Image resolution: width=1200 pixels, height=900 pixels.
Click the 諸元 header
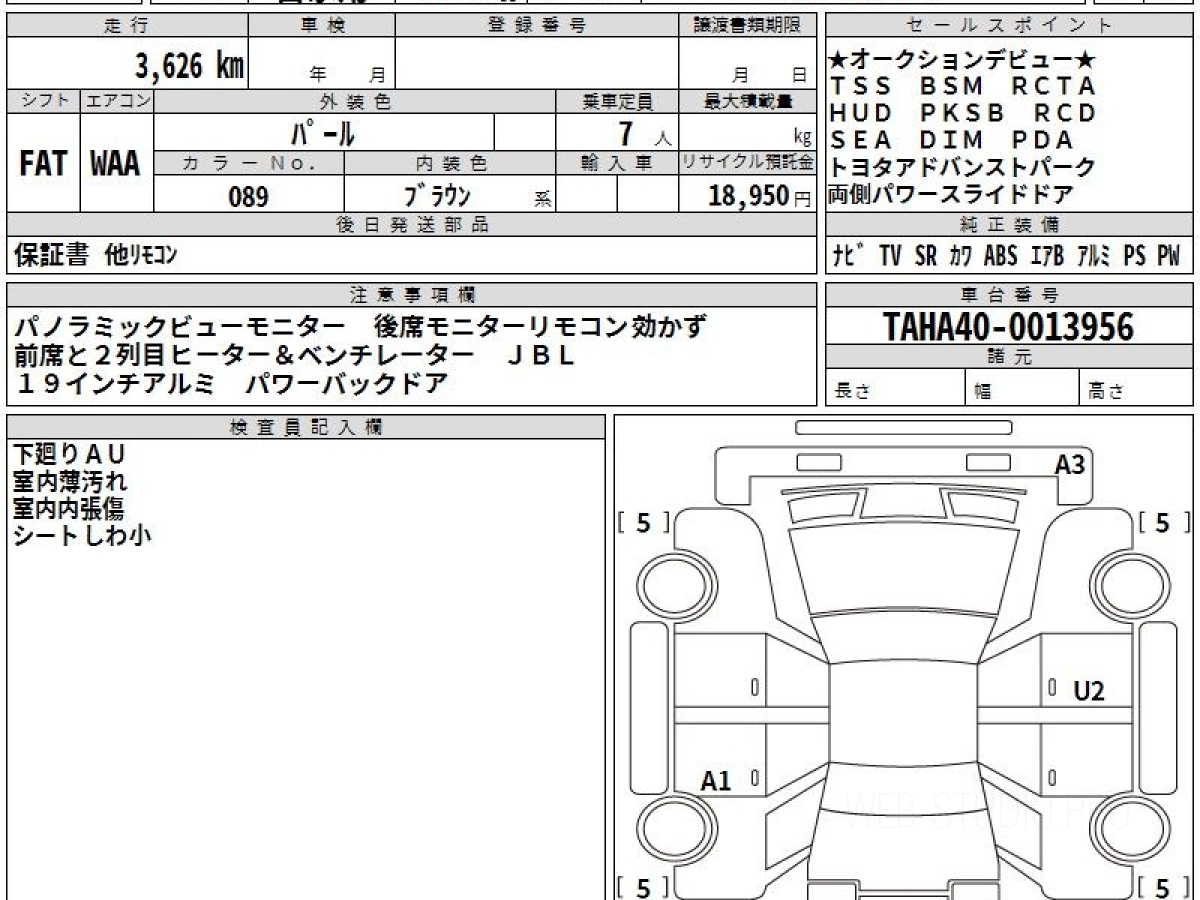[1010, 357]
